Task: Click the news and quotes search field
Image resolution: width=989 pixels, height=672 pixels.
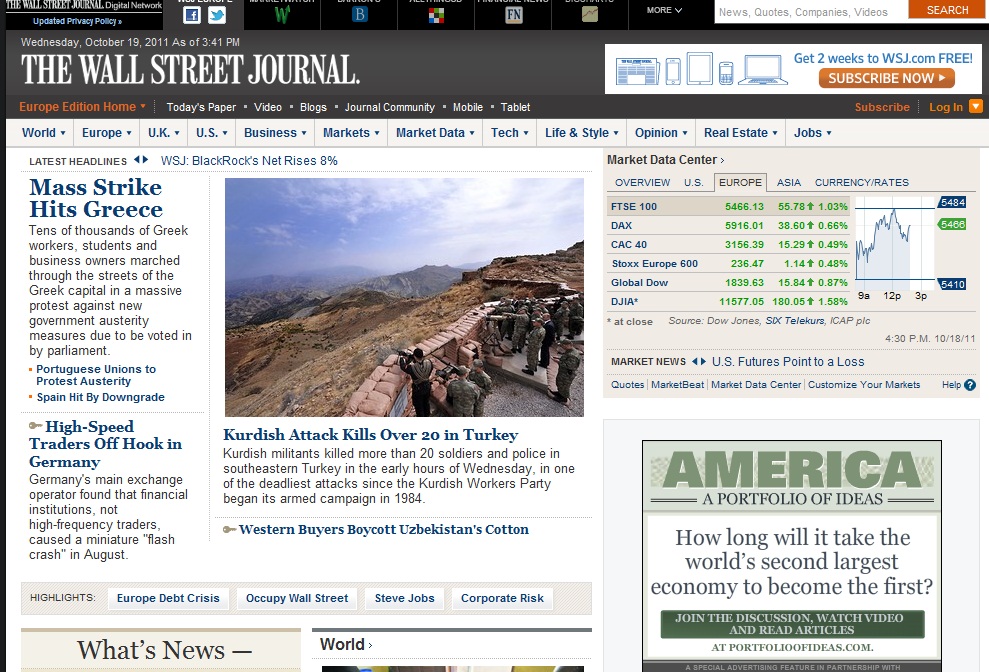Action: (x=811, y=11)
